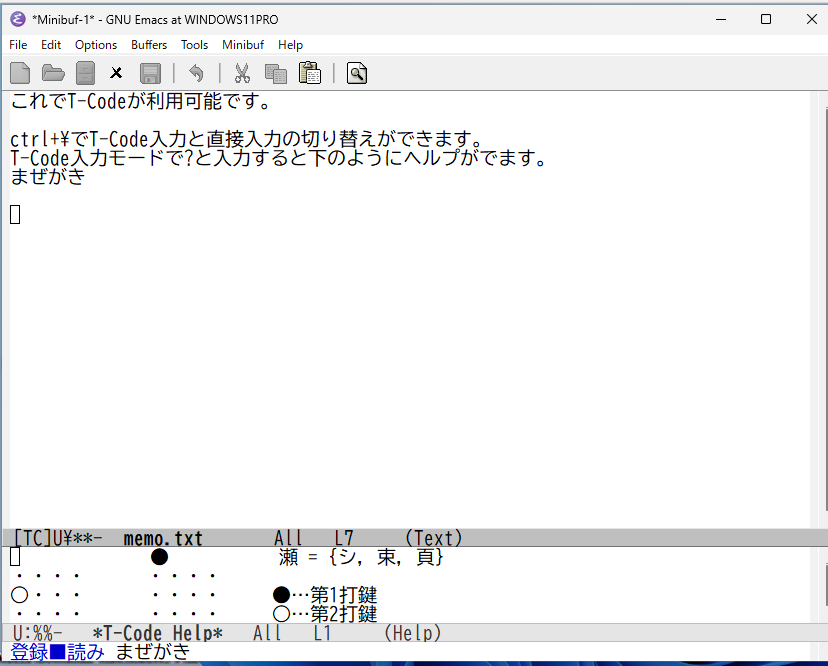Click the Emacs icon in the title bar
828x666 pixels.
click(x=18, y=20)
